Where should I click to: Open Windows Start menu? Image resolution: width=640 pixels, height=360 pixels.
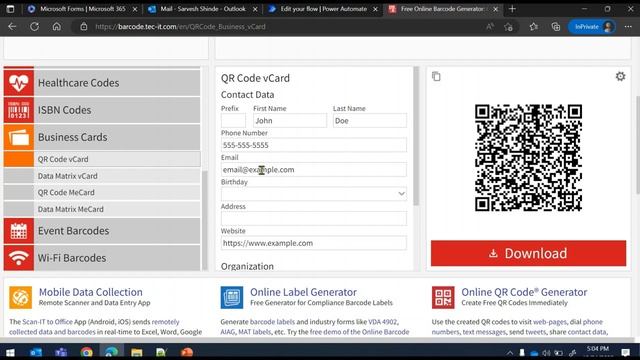(10, 352)
